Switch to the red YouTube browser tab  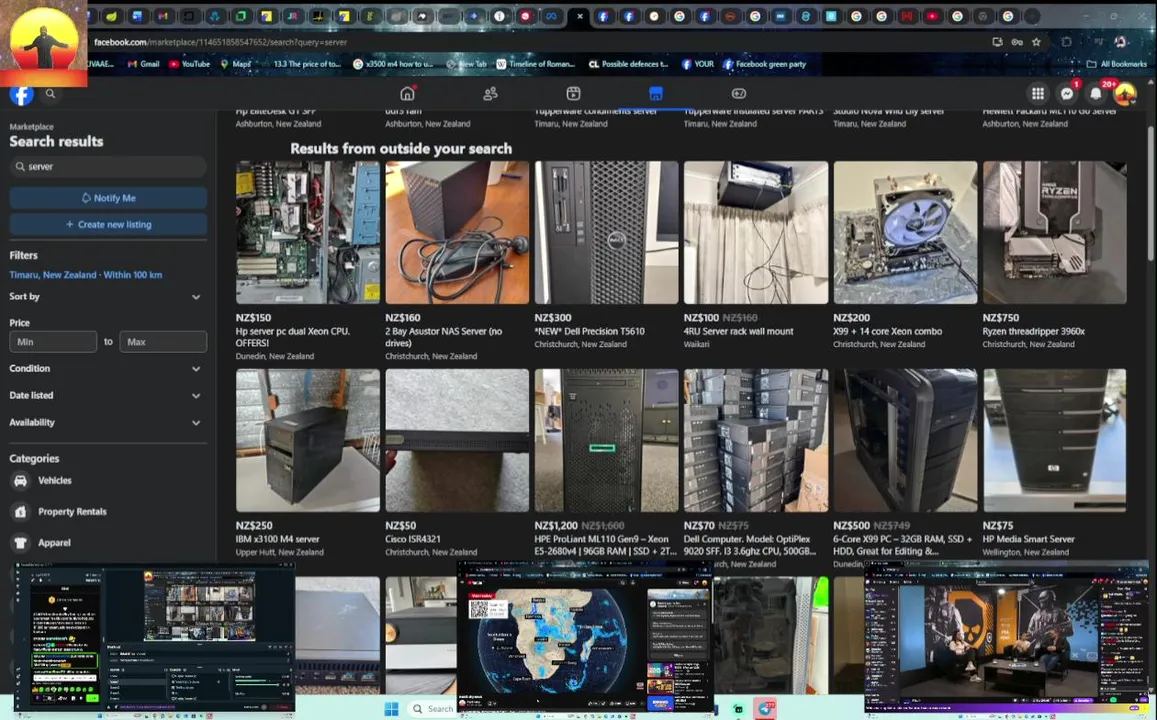tap(932, 16)
